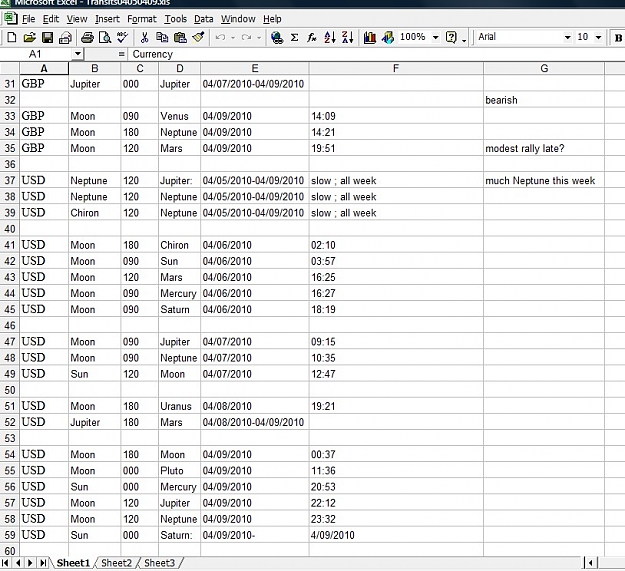Click the Format Painter brush icon

[198, 37]
